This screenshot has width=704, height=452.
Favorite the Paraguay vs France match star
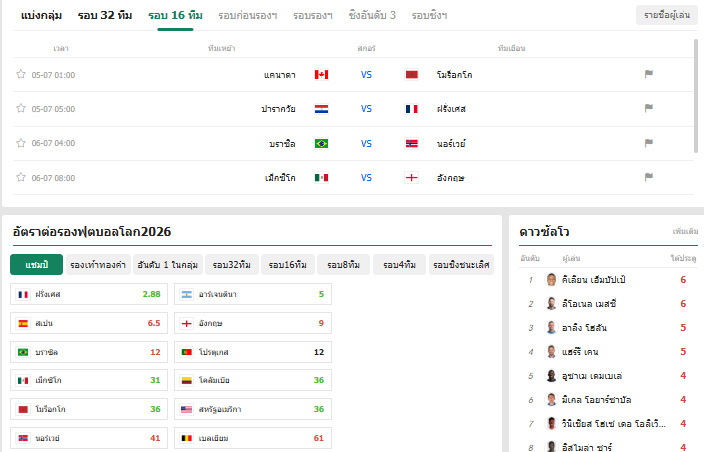pos(21,108)
